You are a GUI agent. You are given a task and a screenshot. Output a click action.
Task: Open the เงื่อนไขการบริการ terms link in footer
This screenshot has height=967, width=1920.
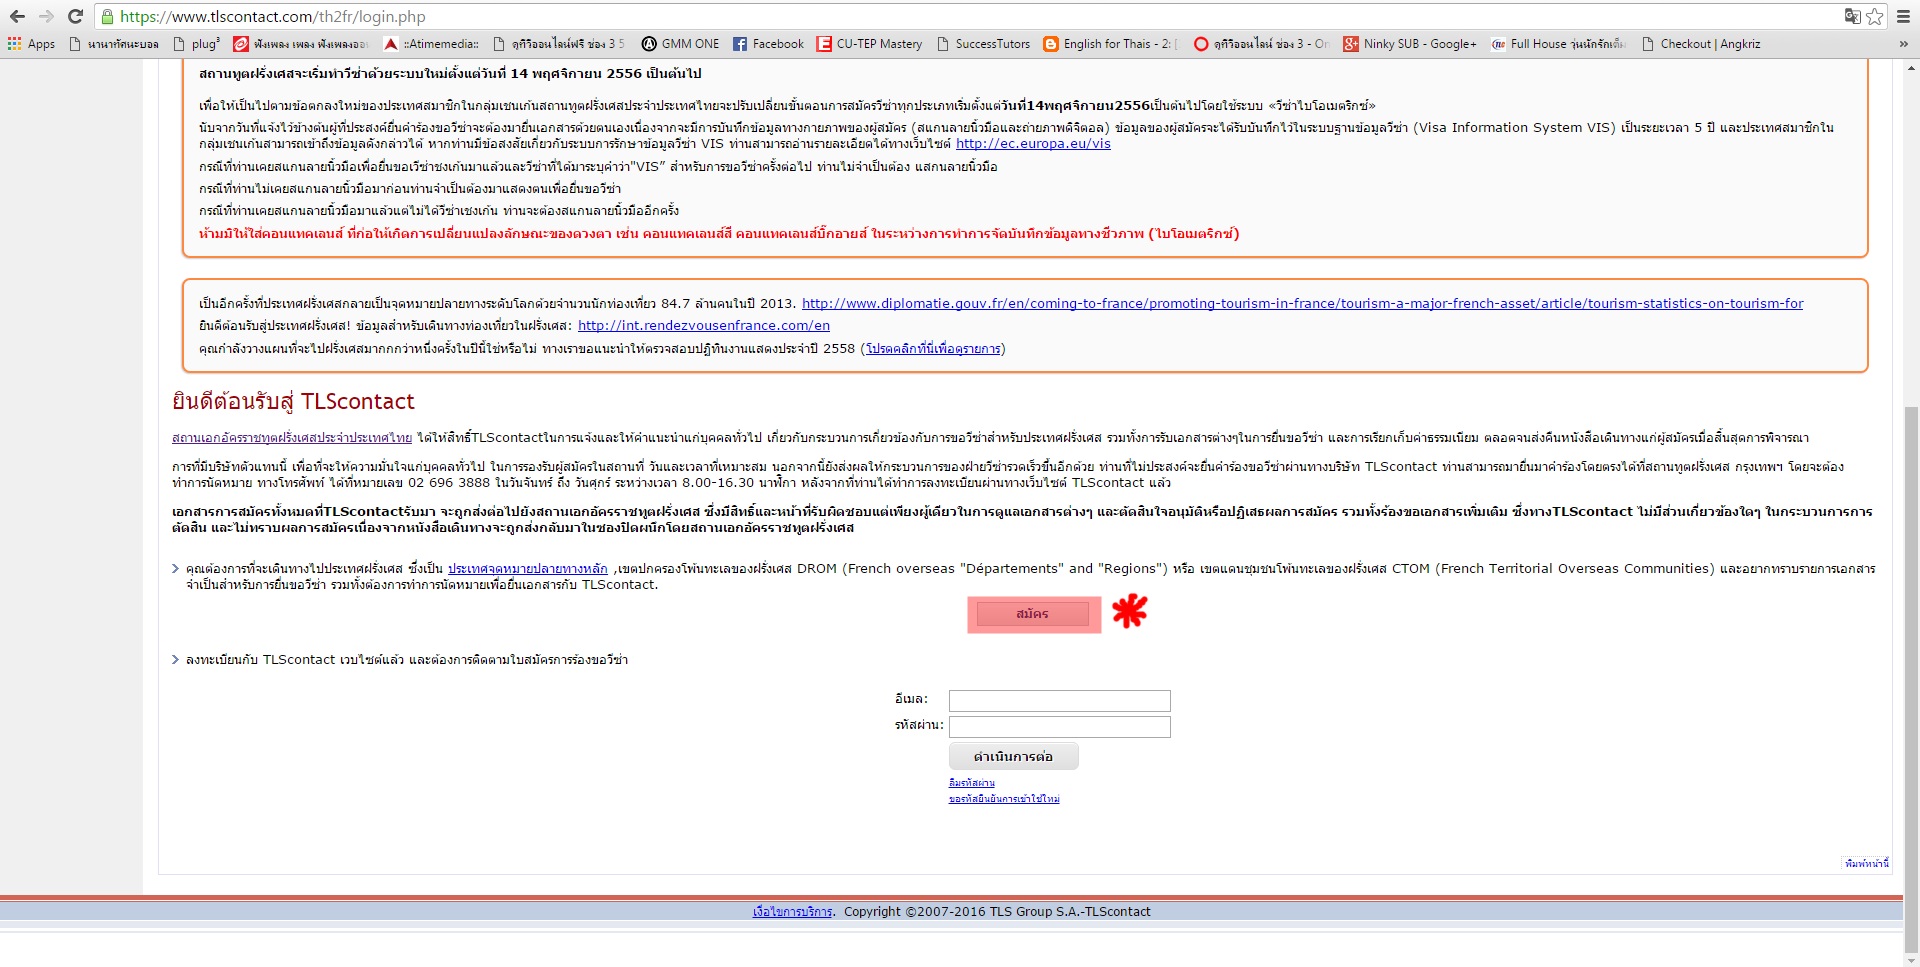tap(792, 912)
